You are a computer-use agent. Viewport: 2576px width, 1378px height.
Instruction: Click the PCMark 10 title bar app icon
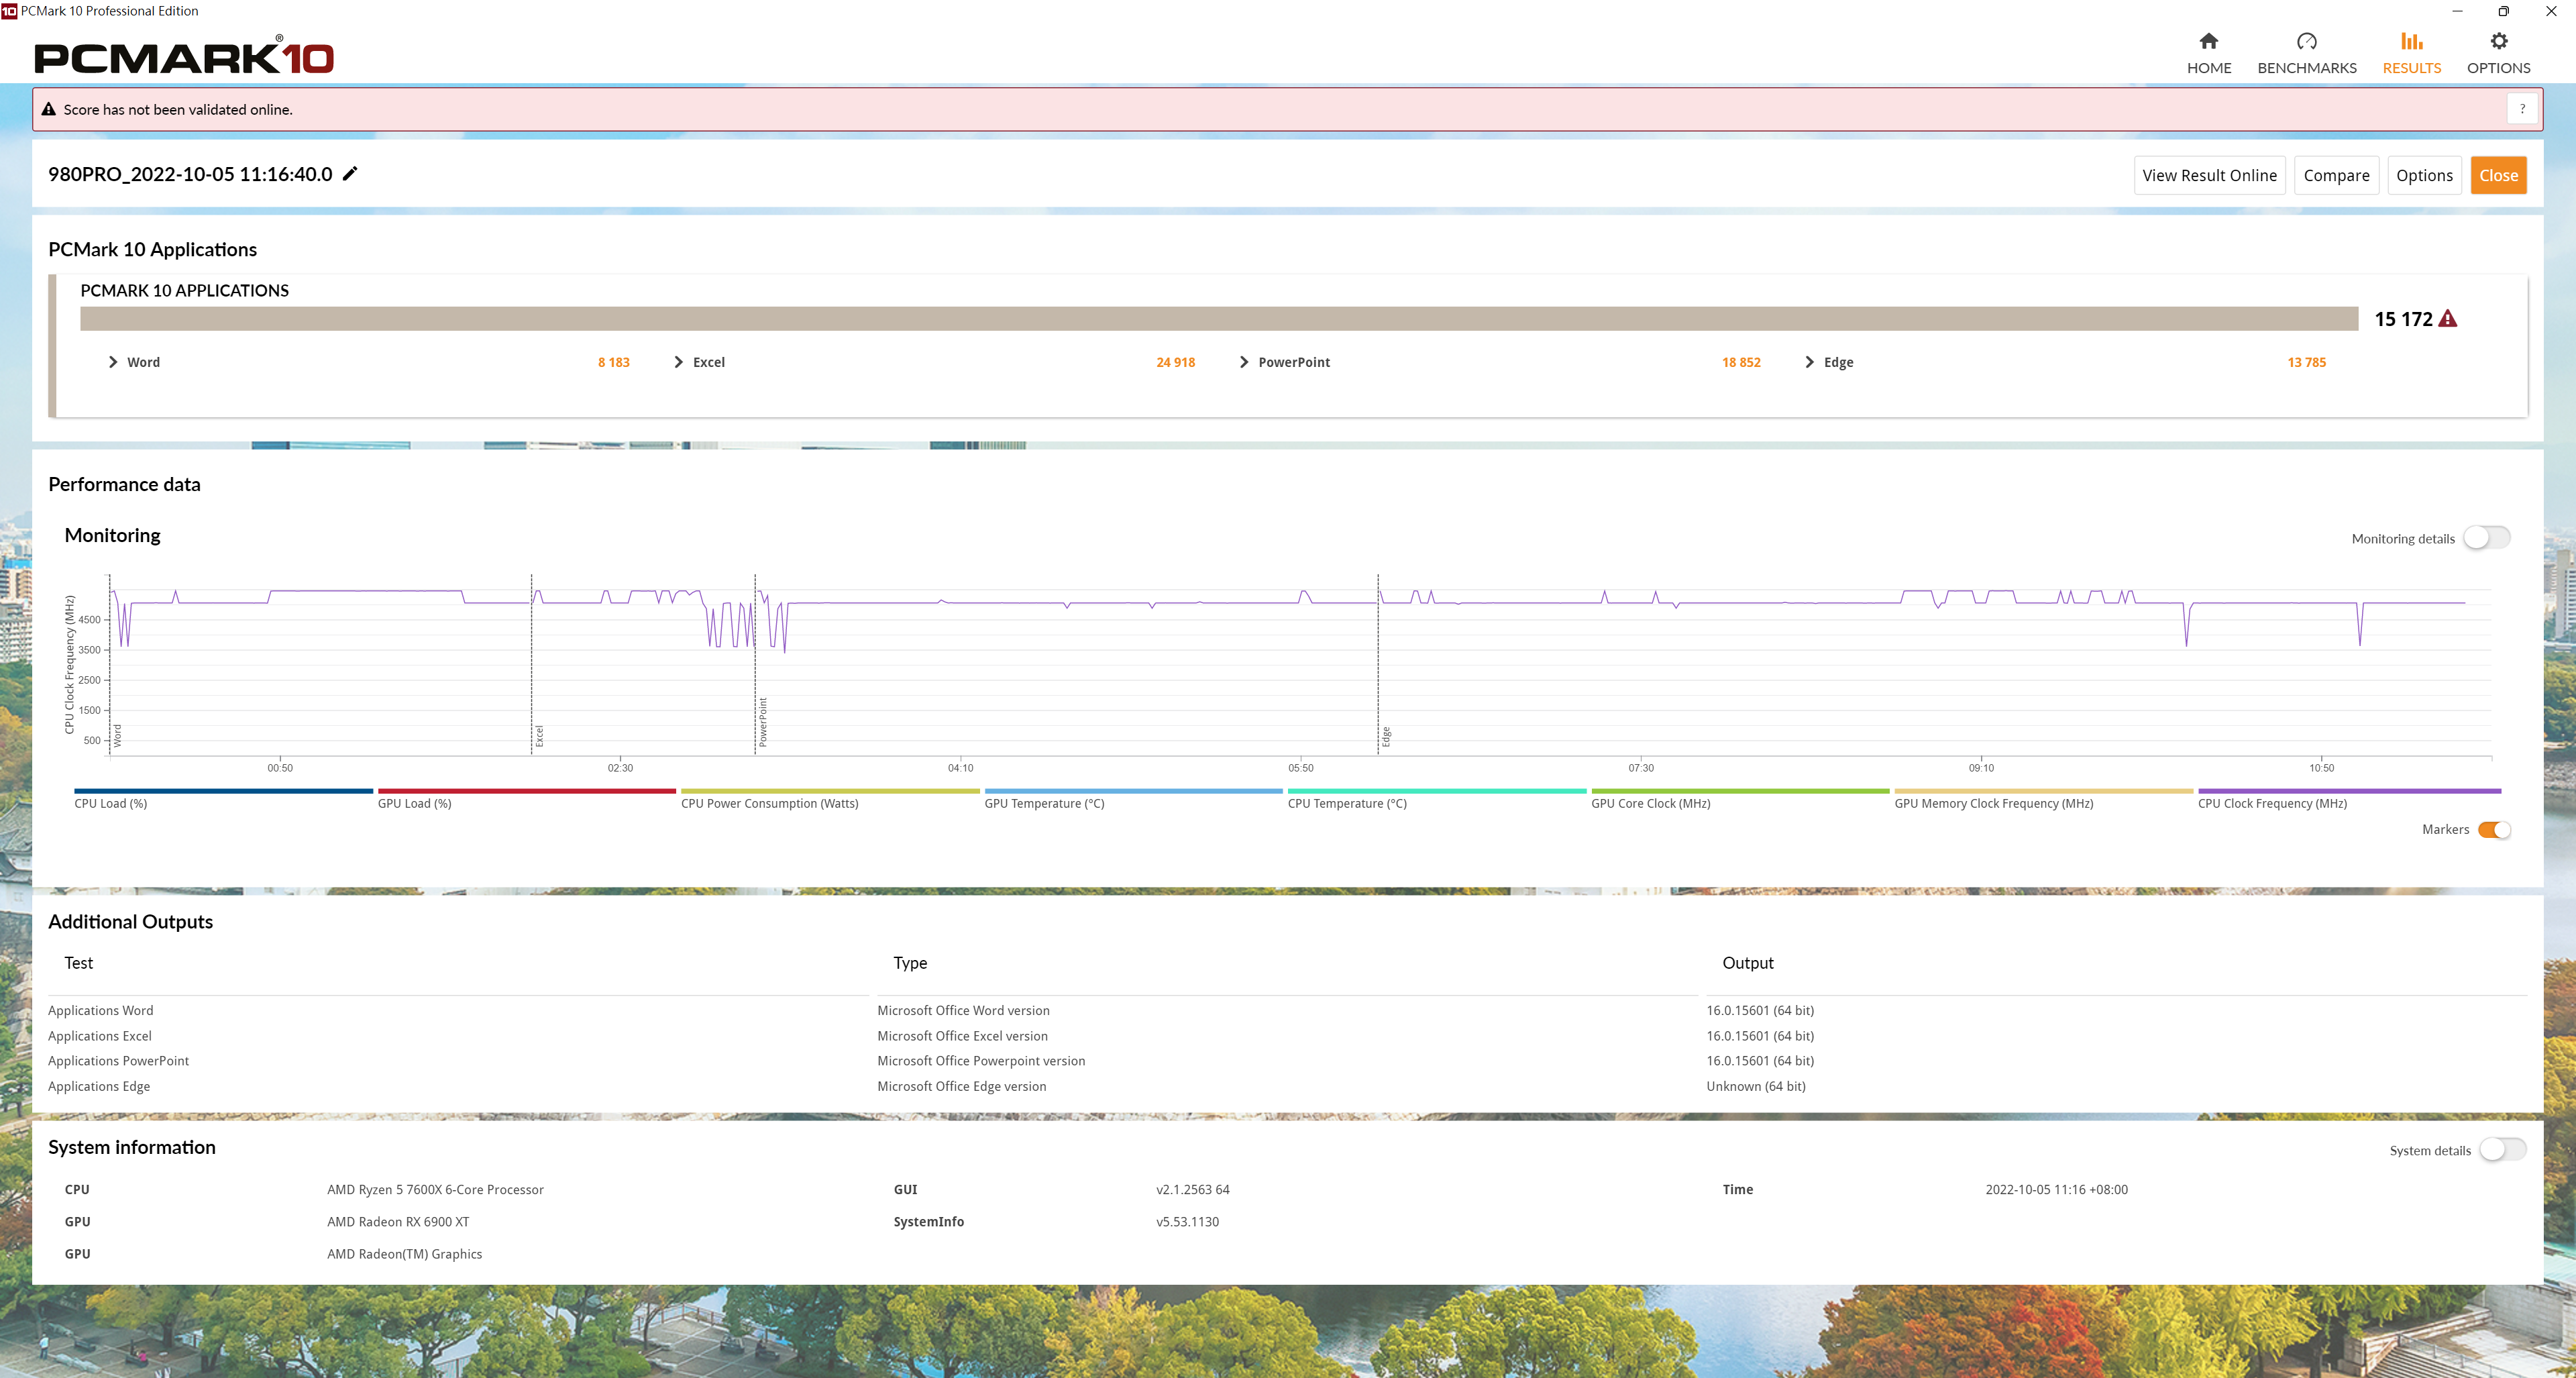pyautogui.click(x=9, y=11)
